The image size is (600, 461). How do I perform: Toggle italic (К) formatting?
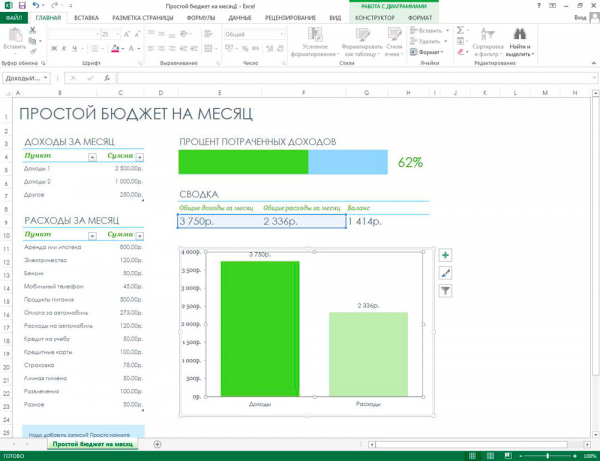(64, 49)
